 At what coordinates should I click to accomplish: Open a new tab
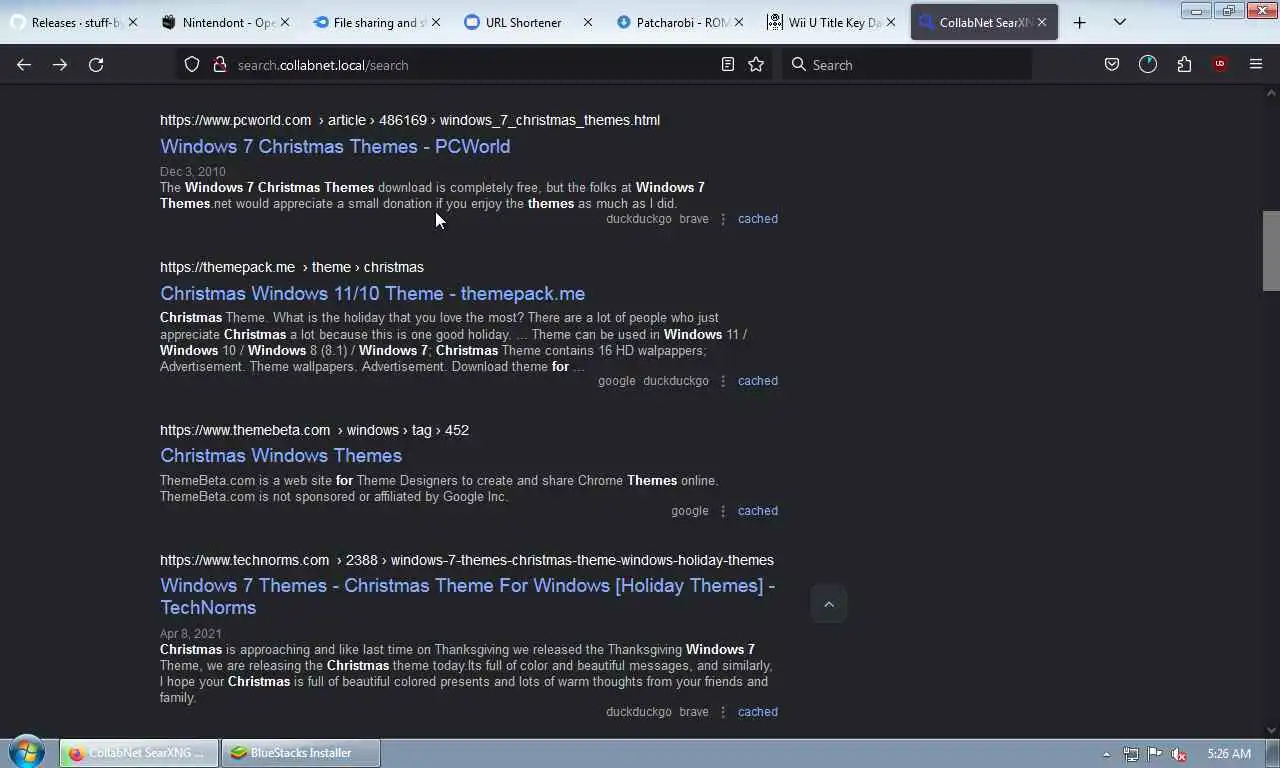1079,22
